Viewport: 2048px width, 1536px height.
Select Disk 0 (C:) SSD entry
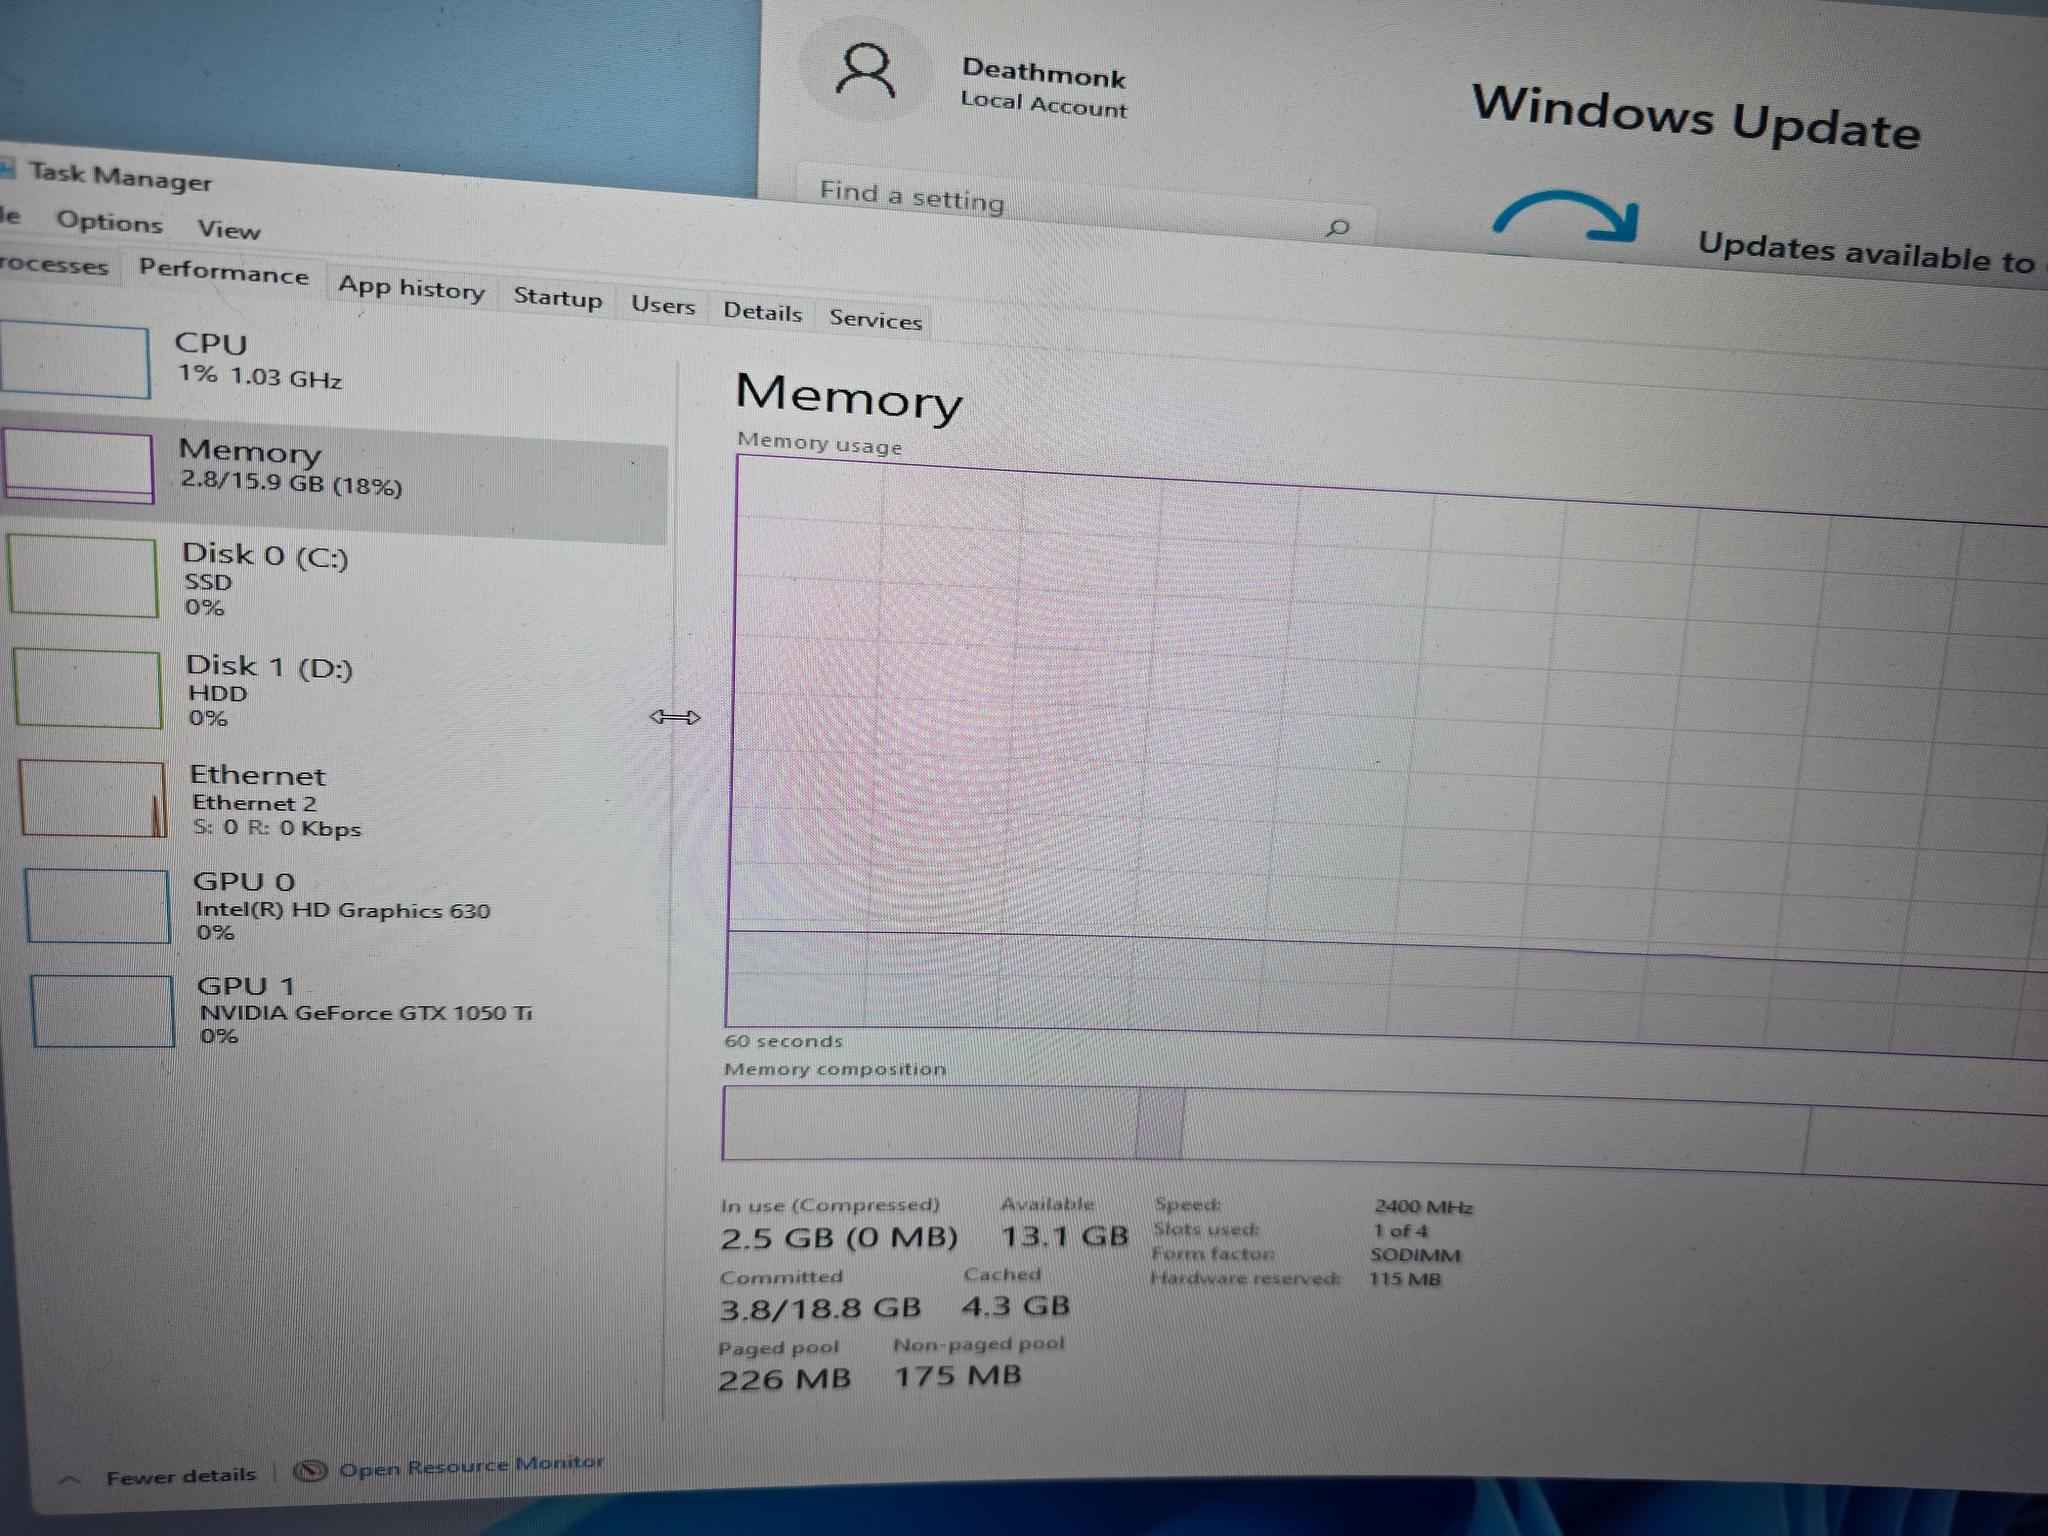(x=336, y=580)
